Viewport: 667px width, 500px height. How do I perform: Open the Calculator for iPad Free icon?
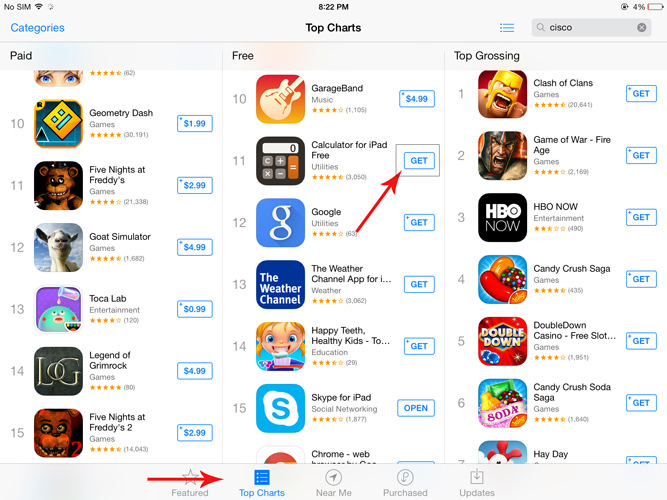tap(280, 161)
